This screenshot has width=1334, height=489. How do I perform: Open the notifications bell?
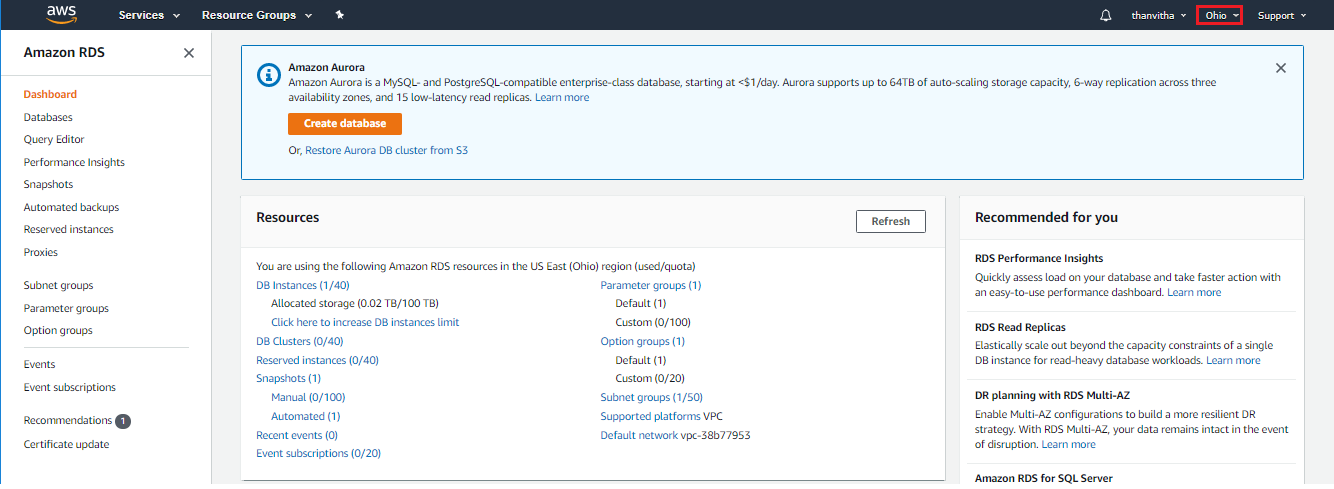click(1105, 16)
